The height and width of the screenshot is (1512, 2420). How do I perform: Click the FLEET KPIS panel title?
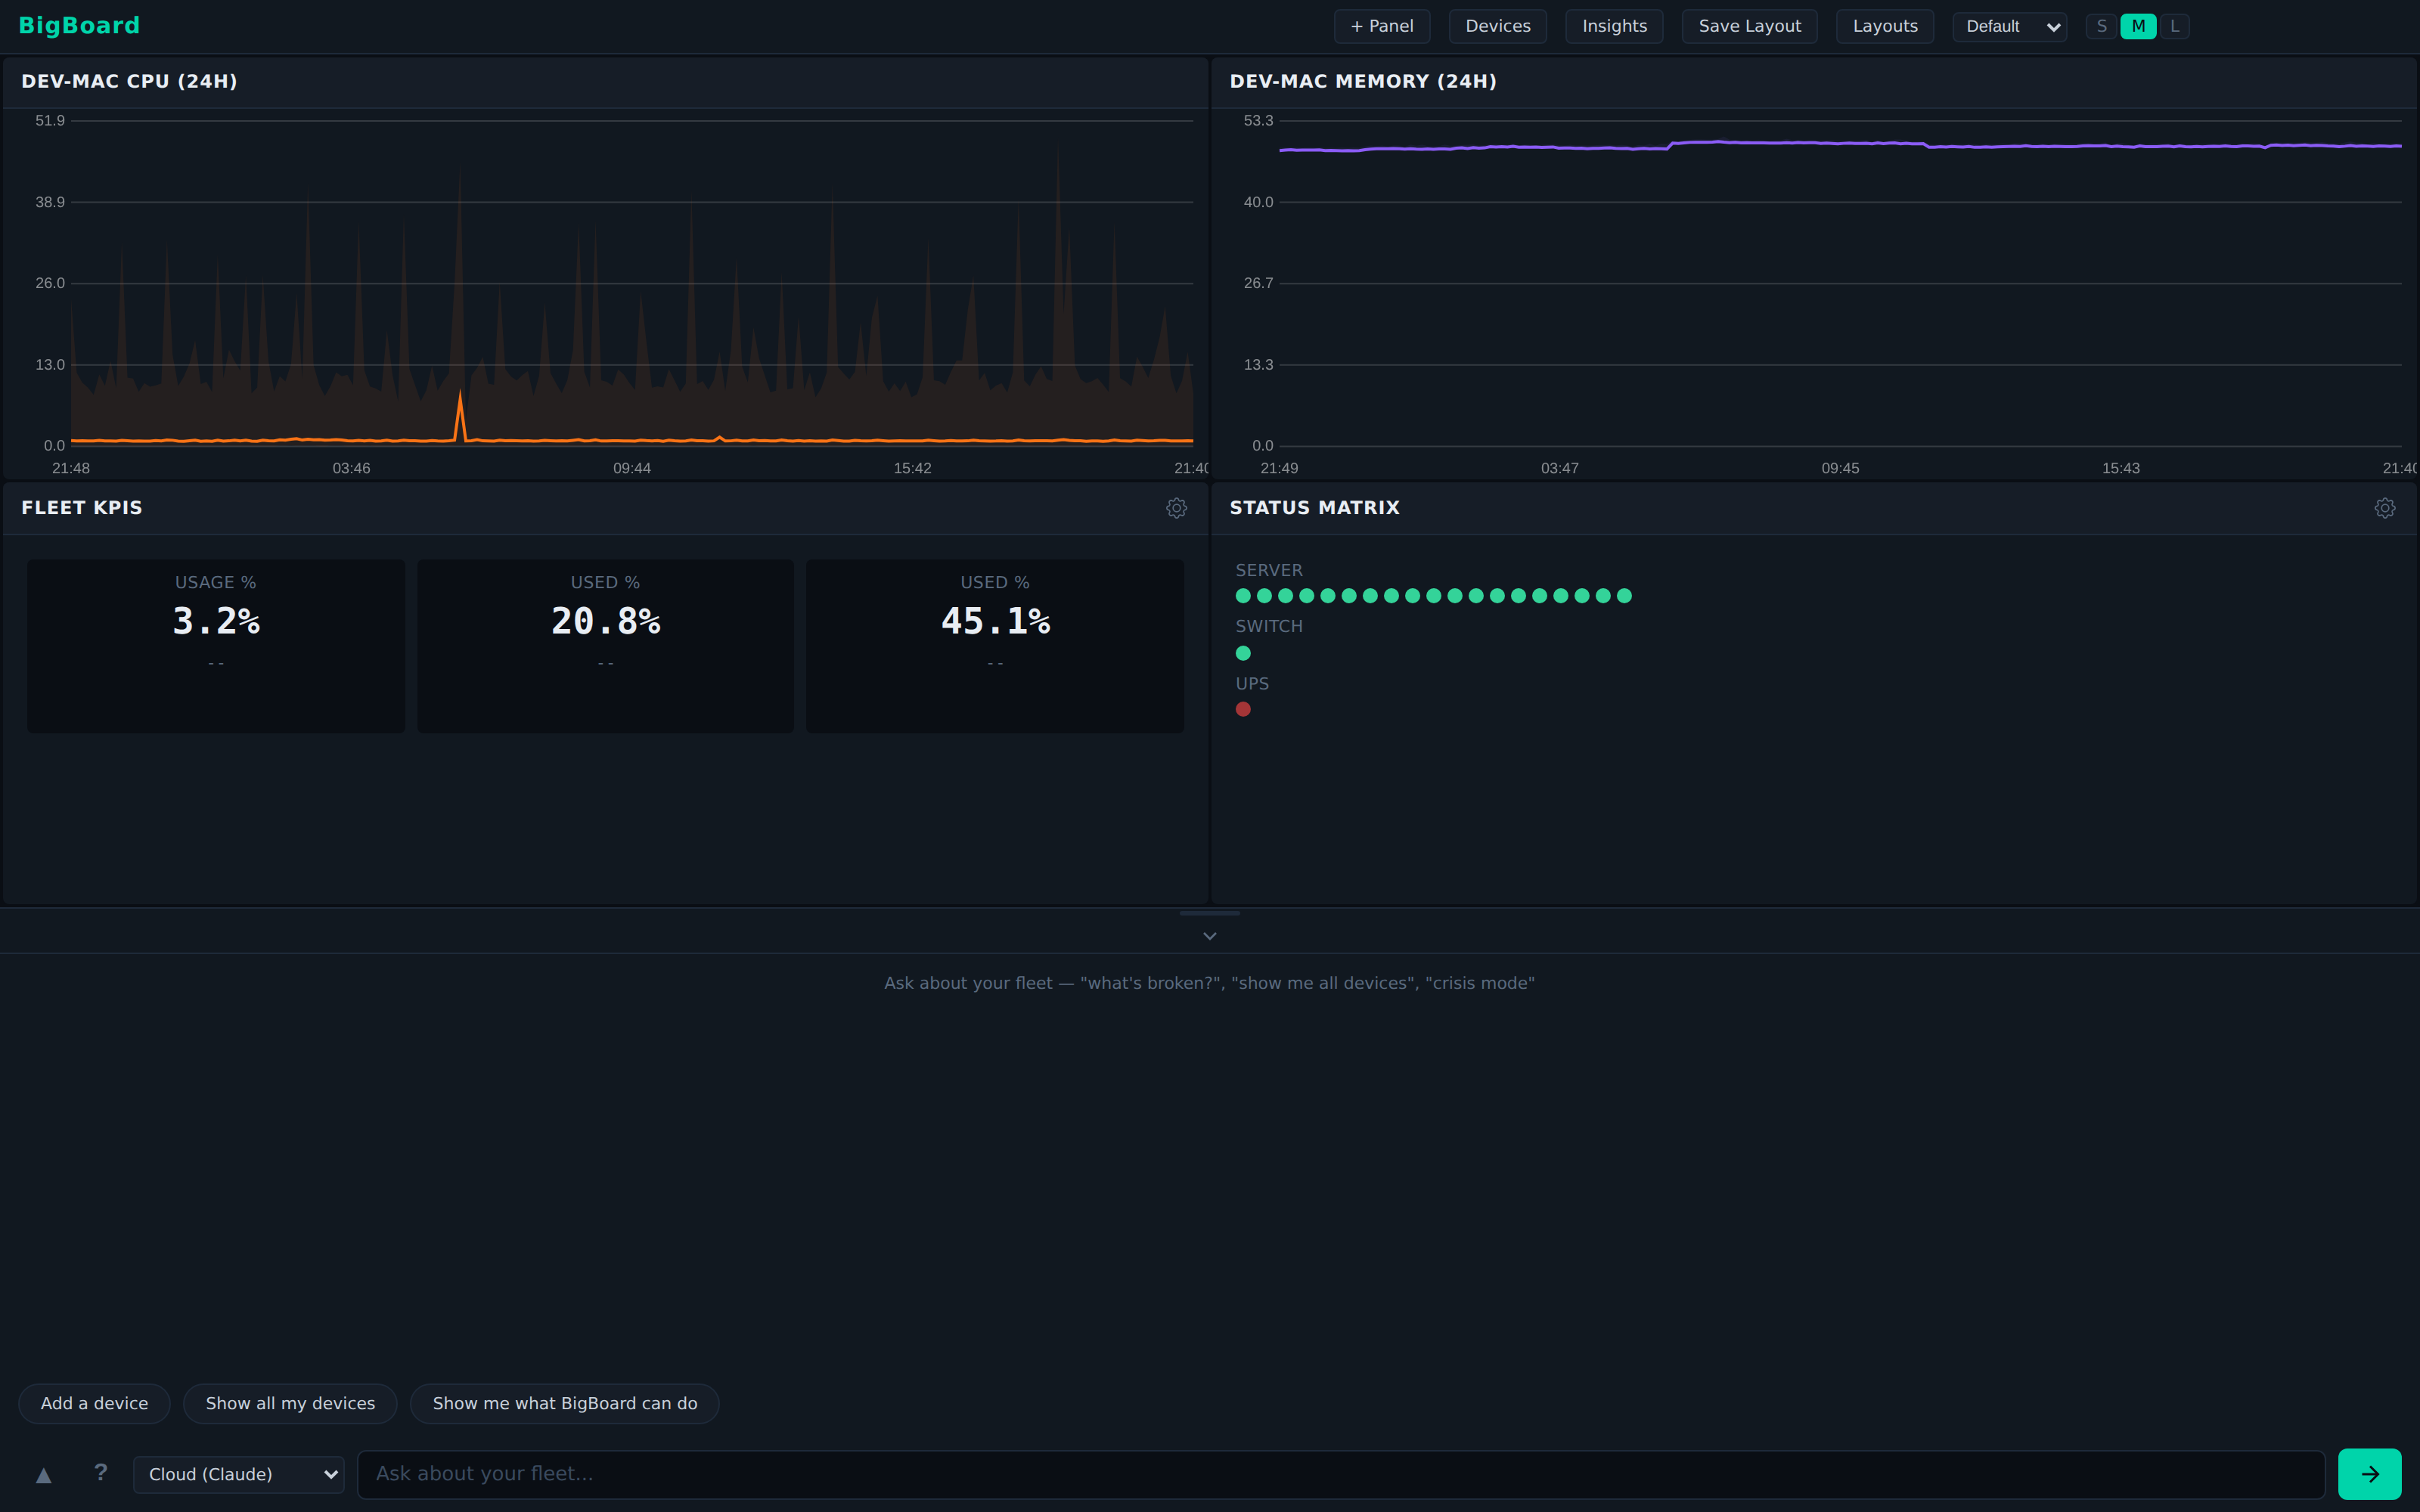[82, 508]
